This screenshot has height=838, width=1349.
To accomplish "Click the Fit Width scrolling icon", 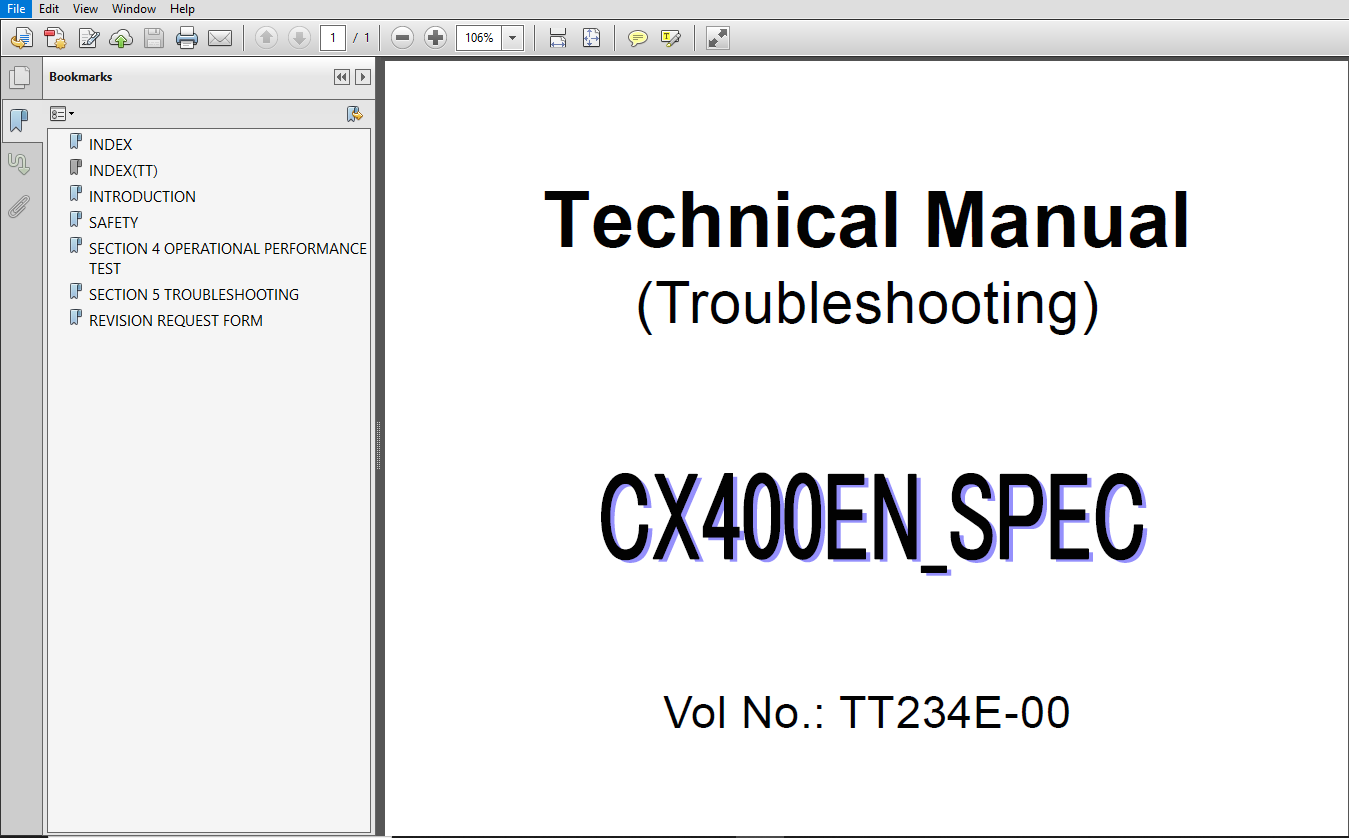I will coord(558,38).
